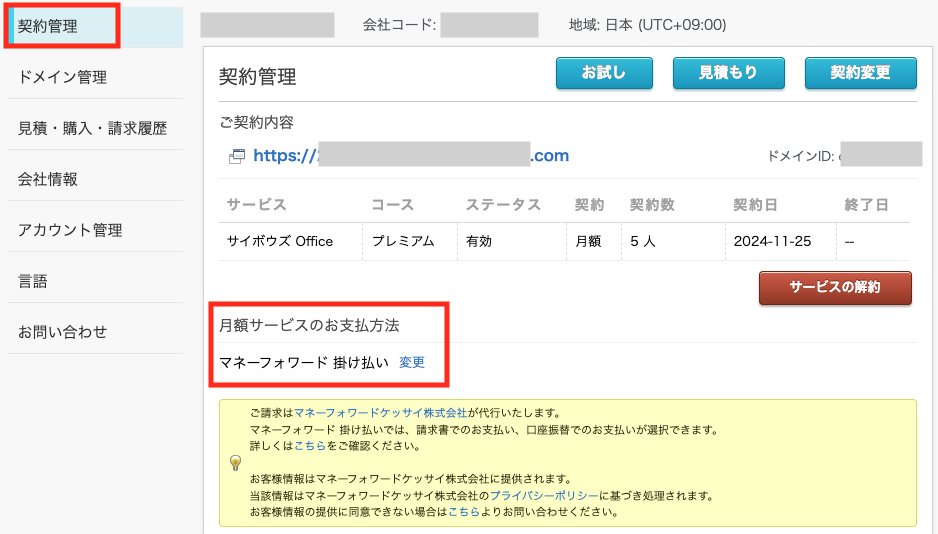The height and width of the screenshot is (534, 938).
Task: Open 見積・購入・請求履歴 in the sidebar
Action: (x=92, y=128)
